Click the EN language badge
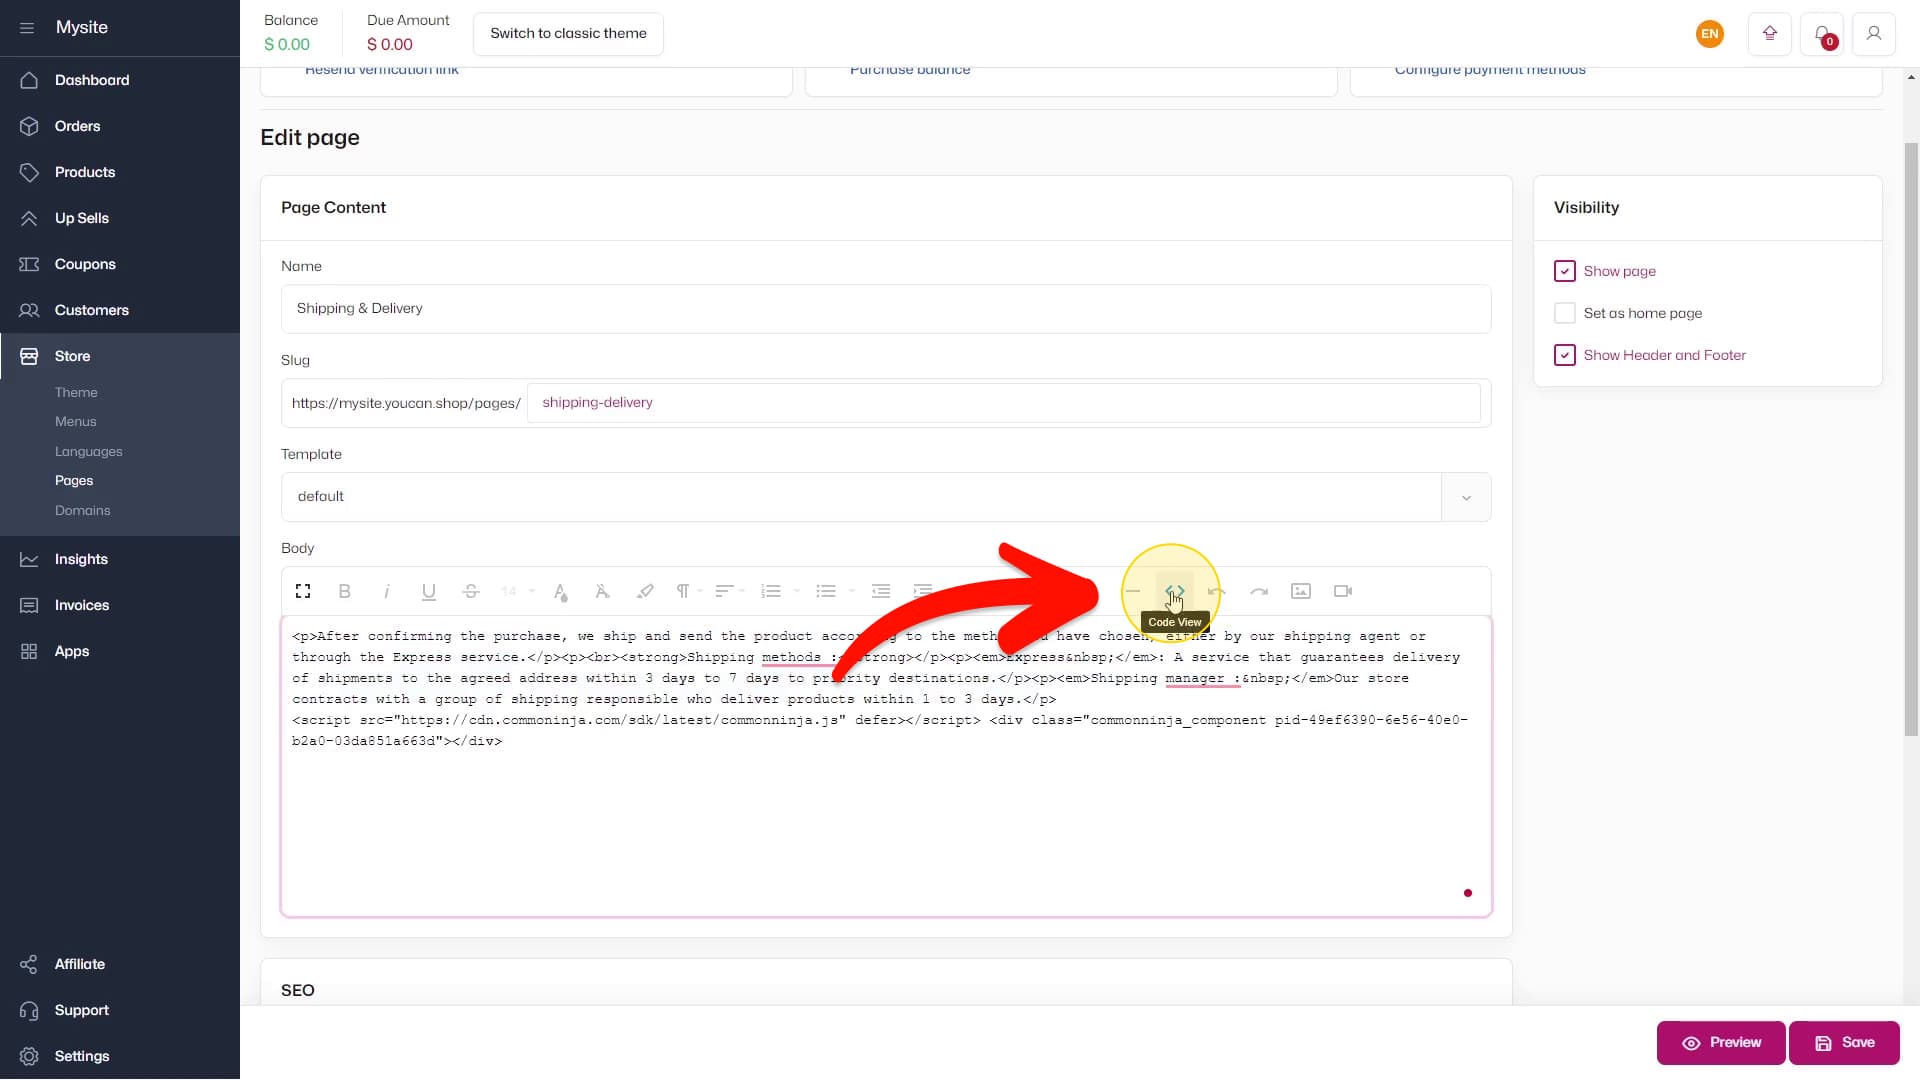 (x=1710, y=34)
